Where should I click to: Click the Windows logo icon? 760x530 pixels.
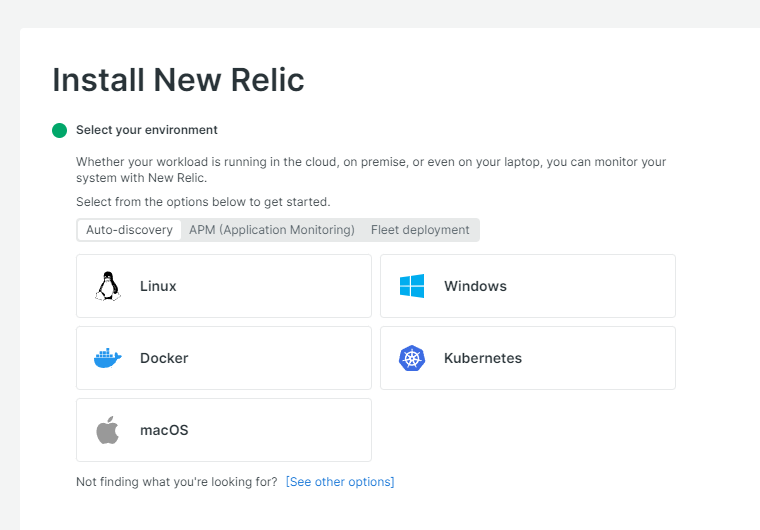(412, 286)
